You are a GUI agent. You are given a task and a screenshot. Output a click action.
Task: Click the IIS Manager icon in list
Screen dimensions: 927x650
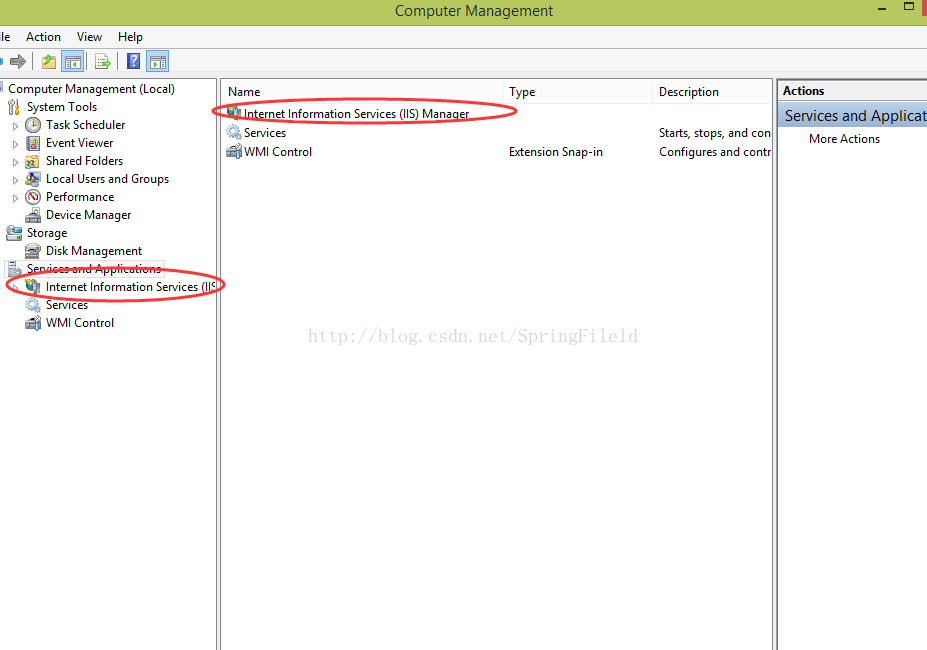[234, 113]
